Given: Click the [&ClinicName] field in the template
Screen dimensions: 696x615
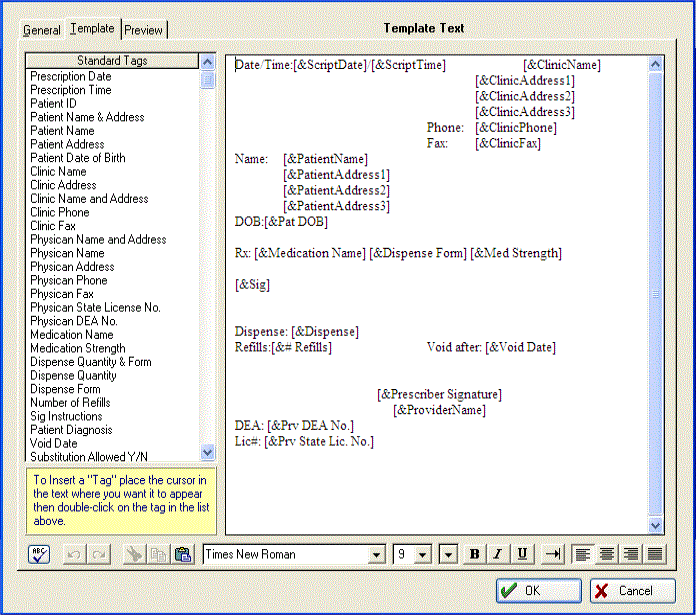Looking at the screenshot, I should tap(562, 65).
